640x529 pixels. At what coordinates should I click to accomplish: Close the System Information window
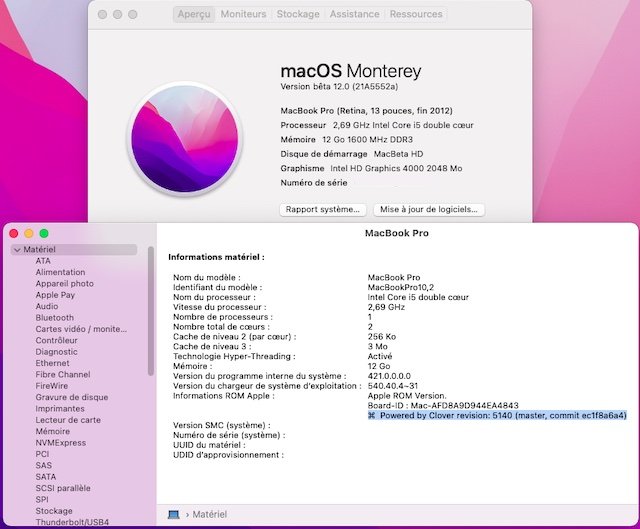point(14,233)
